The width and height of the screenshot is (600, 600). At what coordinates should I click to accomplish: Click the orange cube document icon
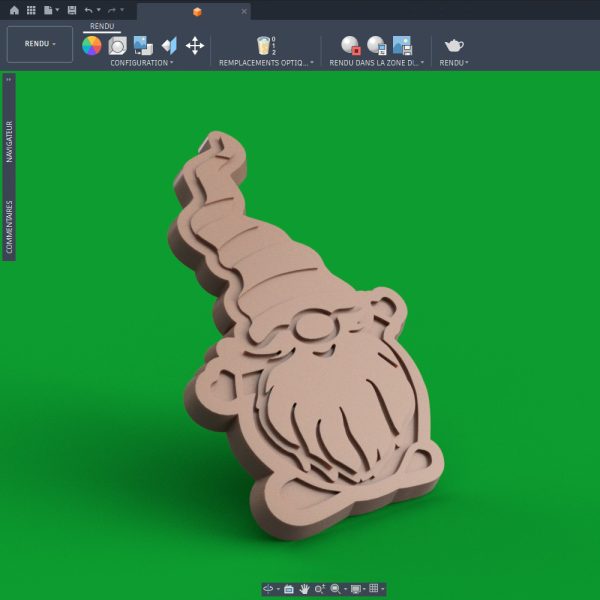click(197, 12)
